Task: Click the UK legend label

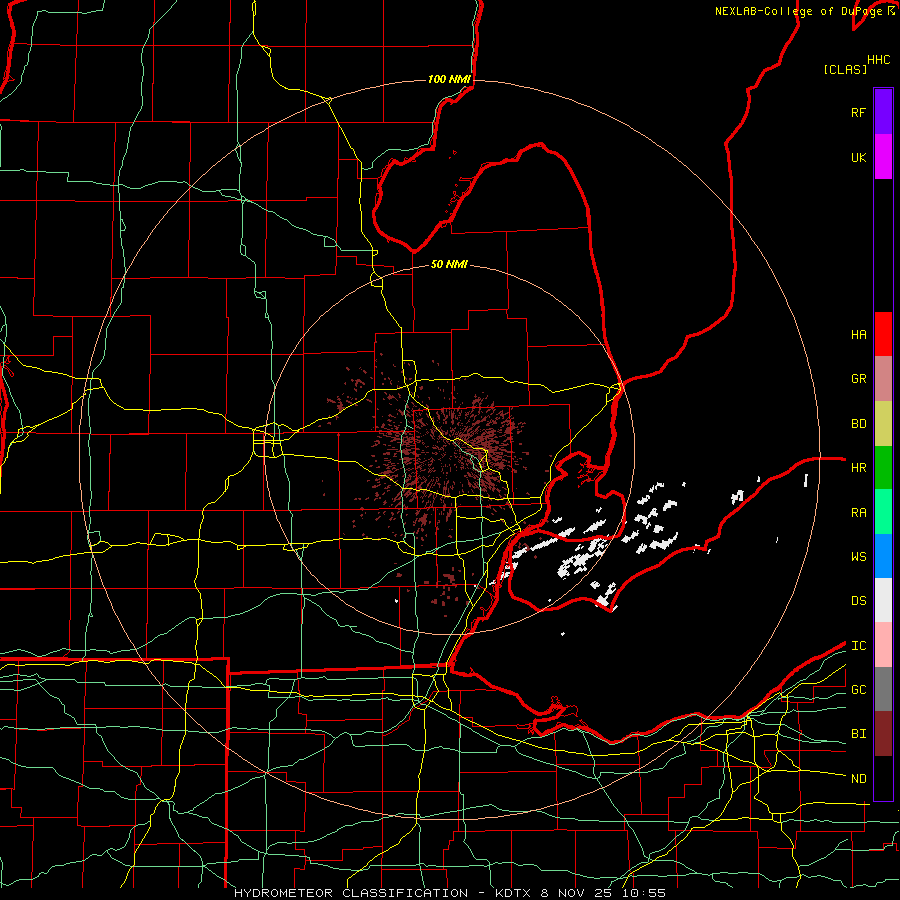Action: click(858, 158)
